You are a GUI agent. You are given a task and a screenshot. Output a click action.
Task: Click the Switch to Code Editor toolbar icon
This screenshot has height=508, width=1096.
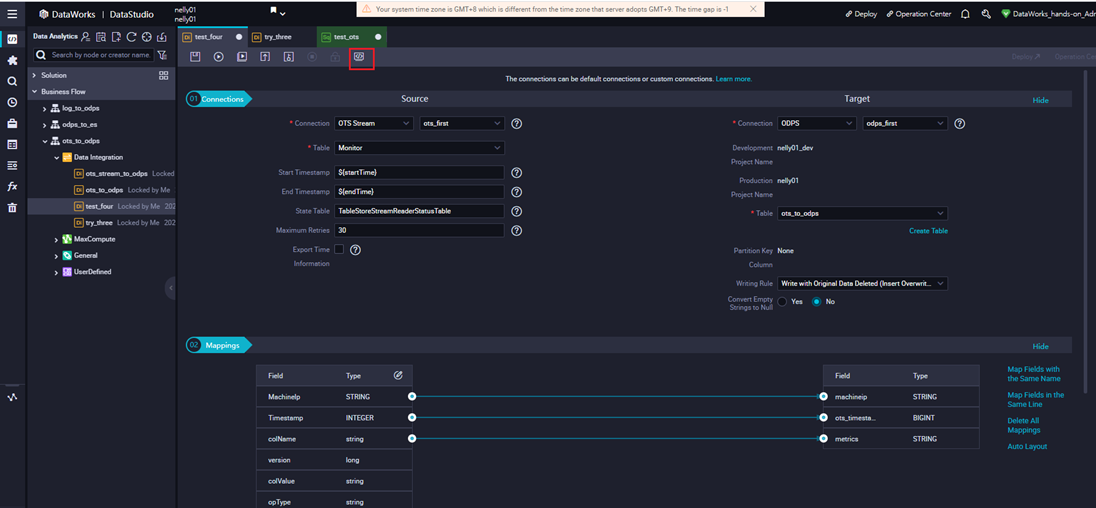(359, 57)
